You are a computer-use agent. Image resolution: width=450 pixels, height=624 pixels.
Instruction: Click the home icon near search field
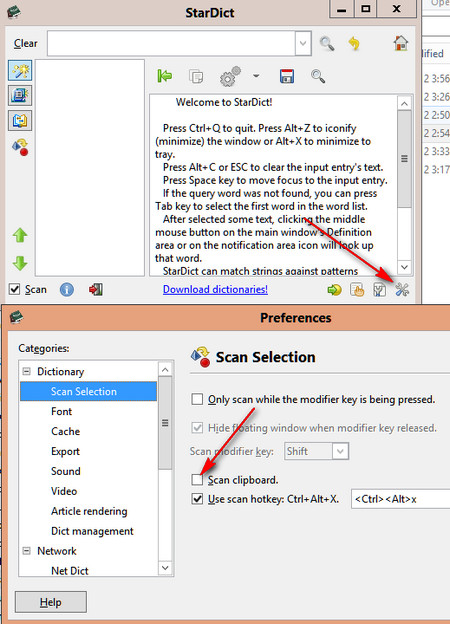[x=401, y=43]
